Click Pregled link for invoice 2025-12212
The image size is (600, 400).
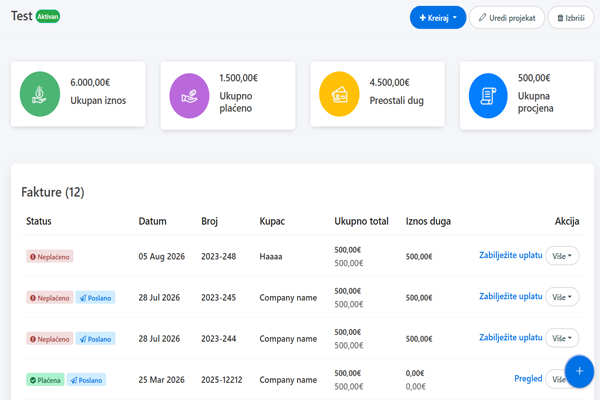pos(528,379)
